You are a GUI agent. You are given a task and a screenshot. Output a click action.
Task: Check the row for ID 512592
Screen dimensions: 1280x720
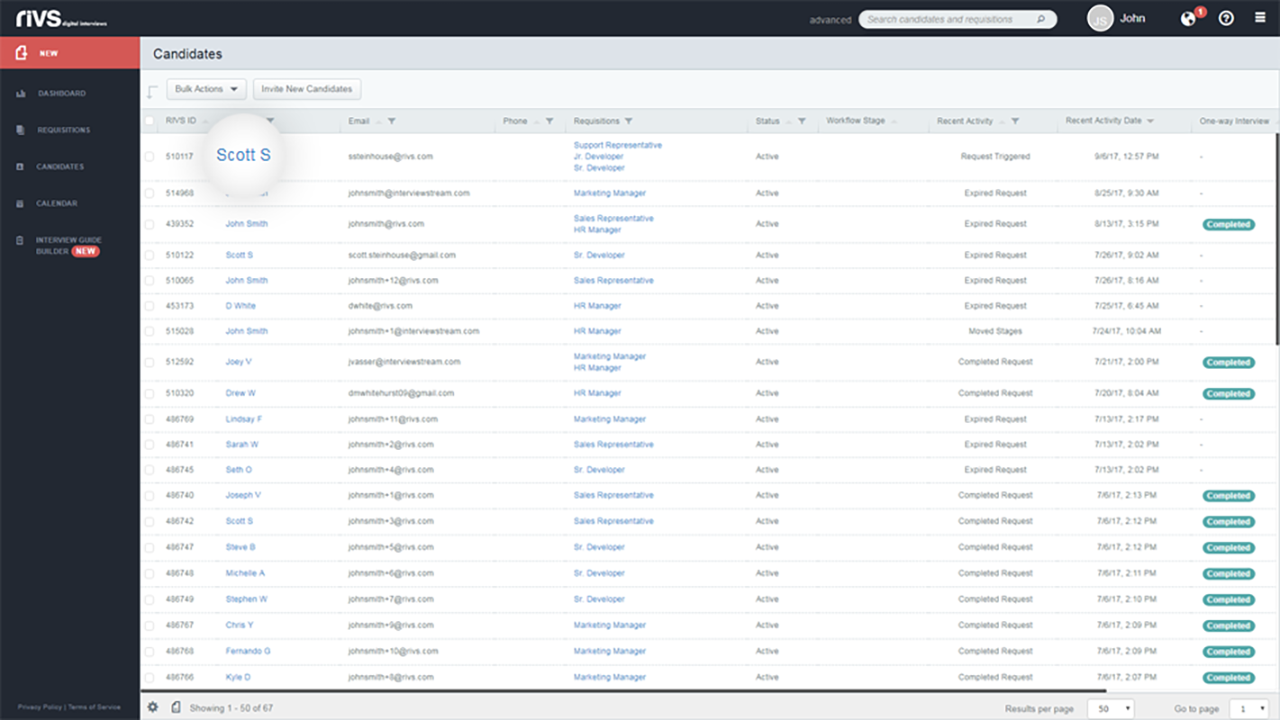[x=149, y=362]
